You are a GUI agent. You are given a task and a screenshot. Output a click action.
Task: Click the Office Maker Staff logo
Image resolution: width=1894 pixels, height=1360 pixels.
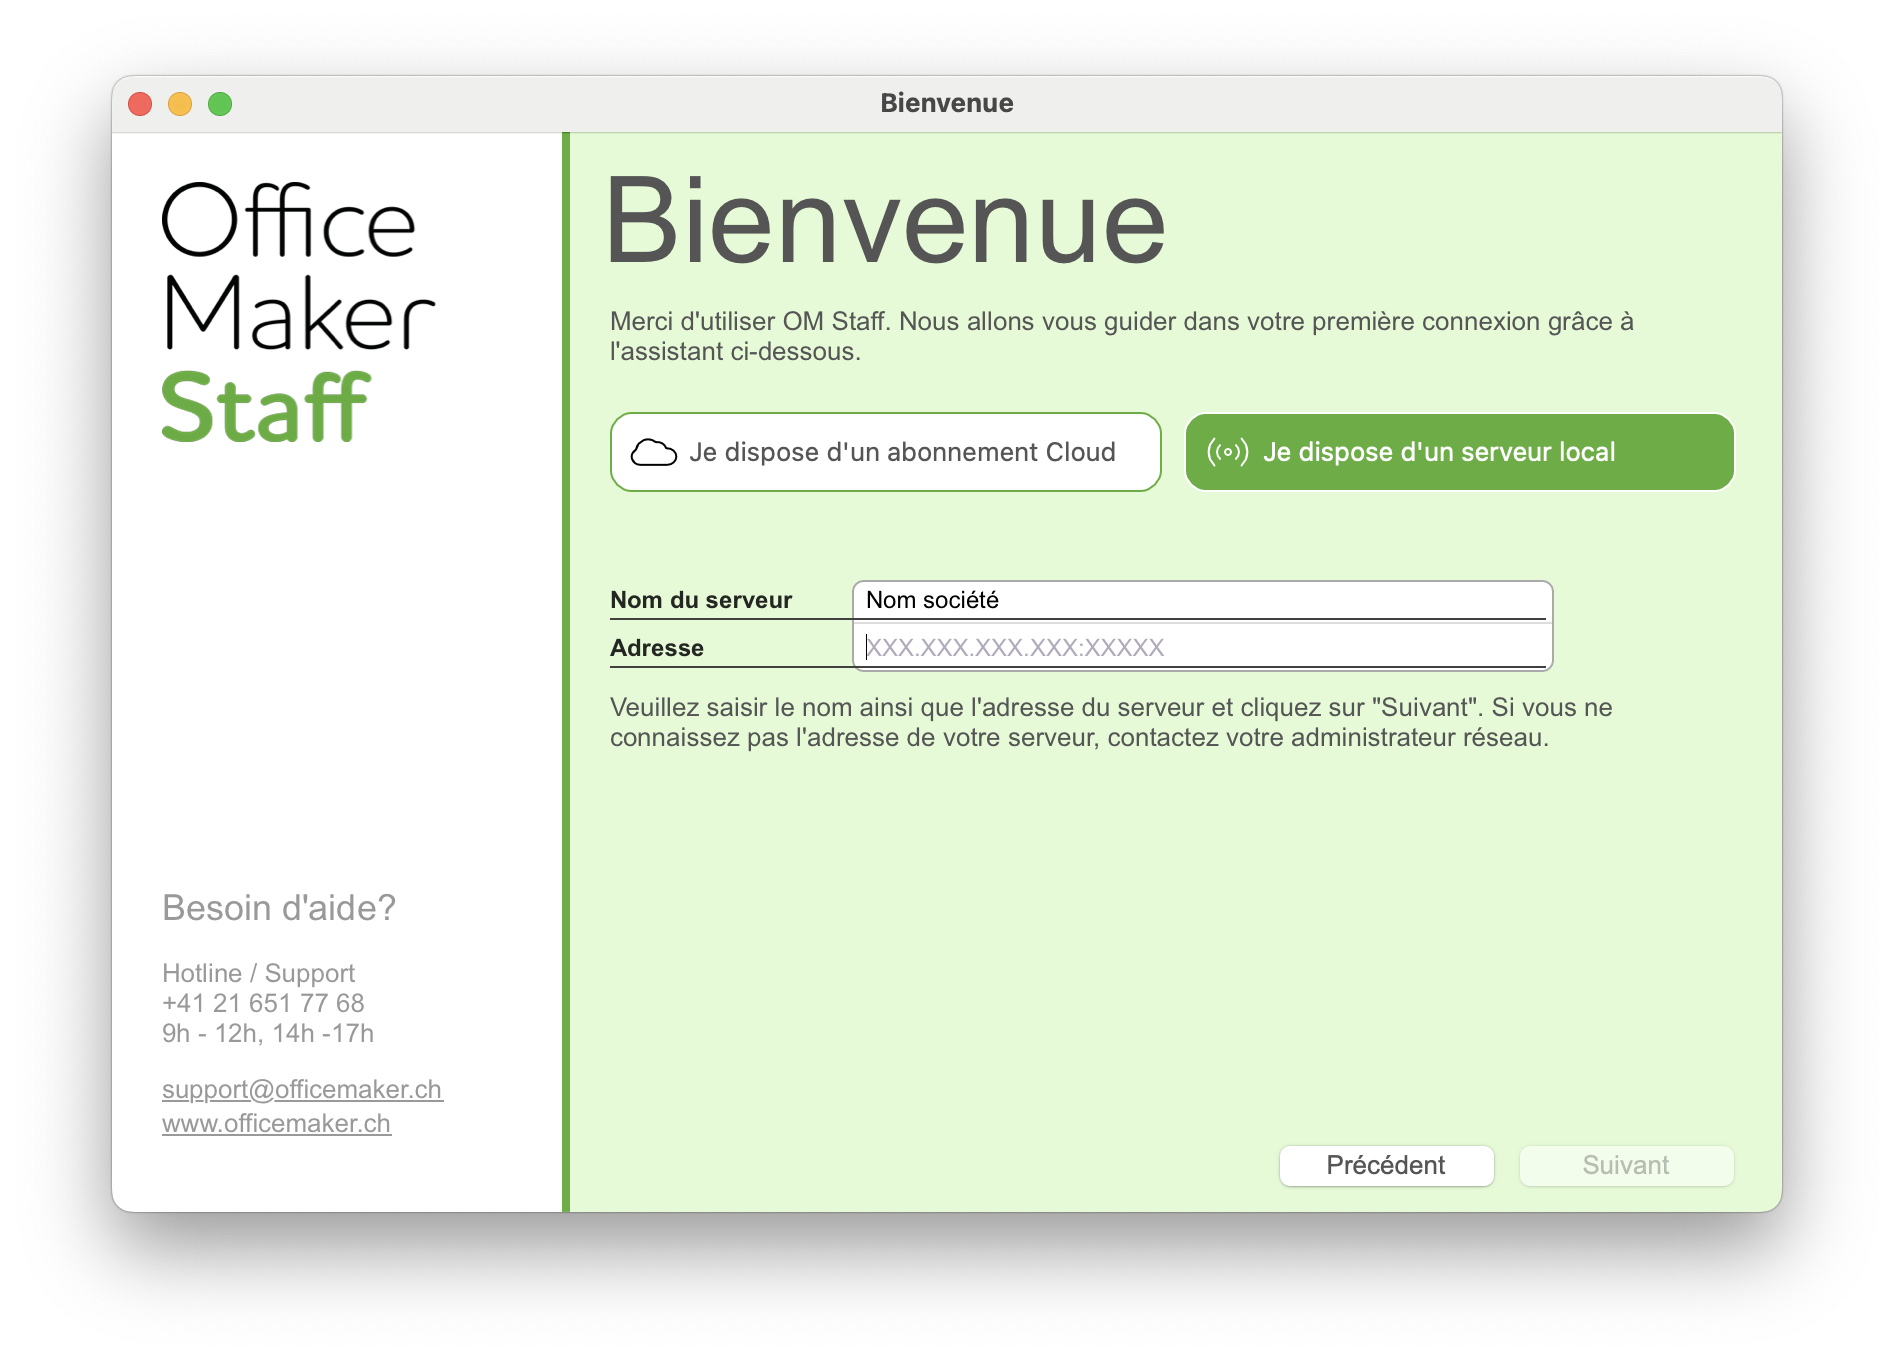click(298, 312)
